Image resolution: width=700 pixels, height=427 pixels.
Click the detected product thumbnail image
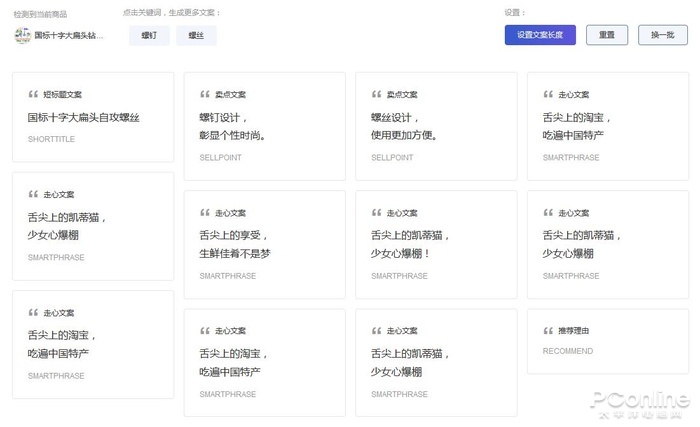click(x=22, y=35)
